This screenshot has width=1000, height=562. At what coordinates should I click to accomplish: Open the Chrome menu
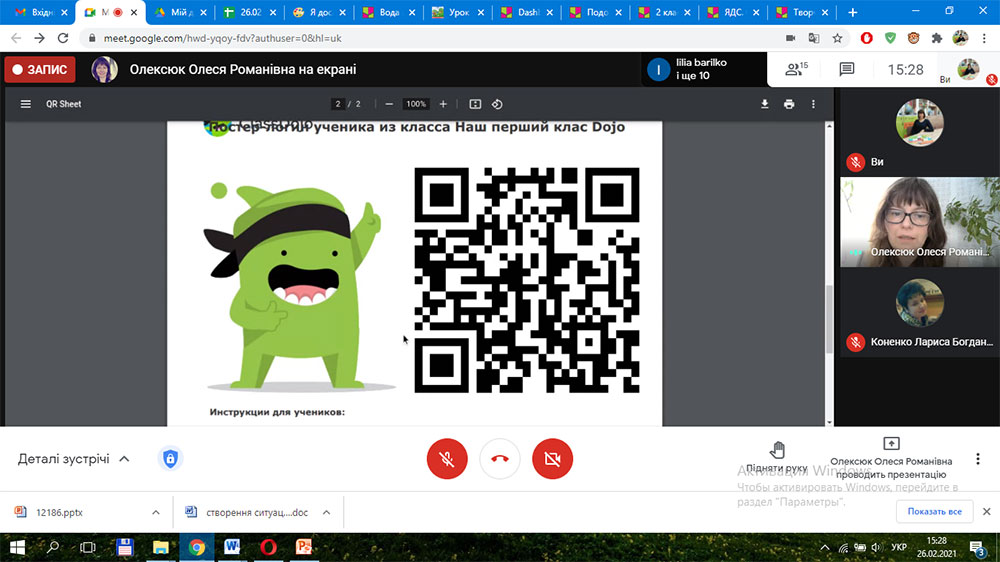click(x=985, y=38)
